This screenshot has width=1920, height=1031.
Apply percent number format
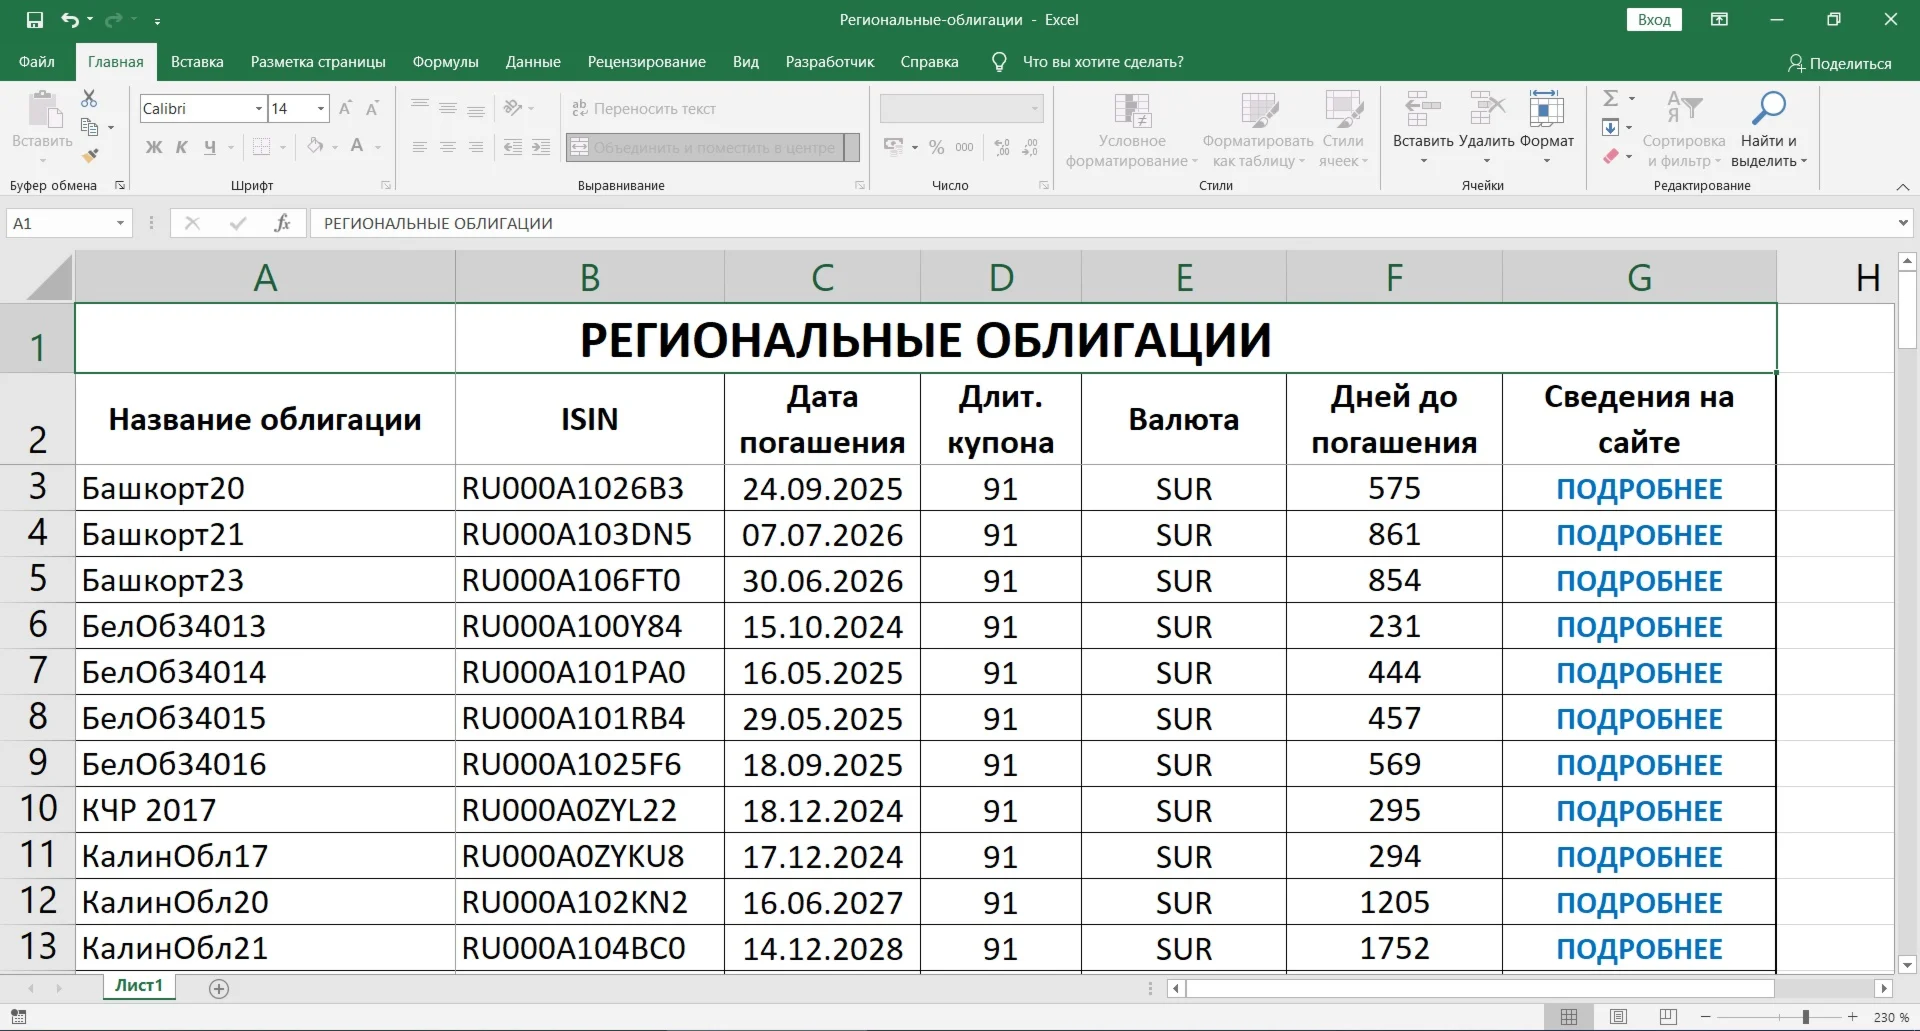pos(936,147)
